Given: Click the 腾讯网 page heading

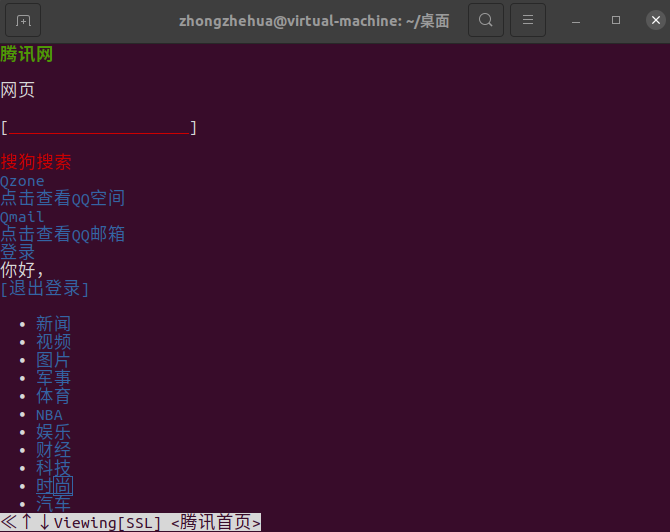Looking at the screenshot, I should pos(26,54).
